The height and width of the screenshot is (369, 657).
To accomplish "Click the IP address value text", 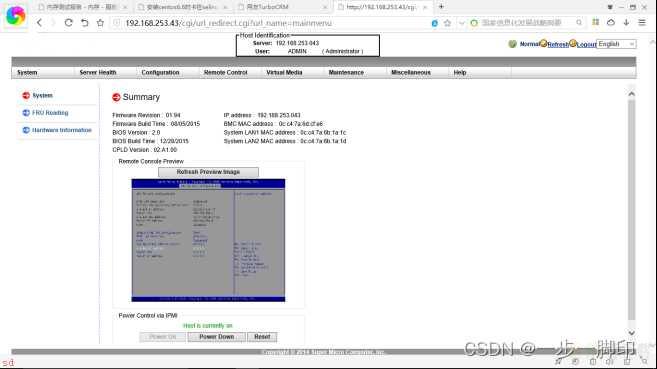I will click(279, 115).
